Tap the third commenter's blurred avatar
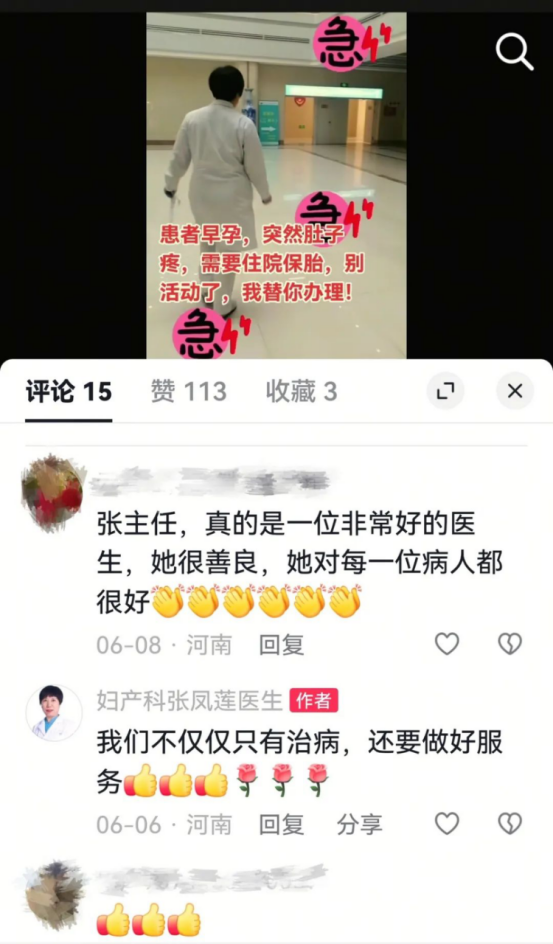The image size is (553, 944). 54,894
